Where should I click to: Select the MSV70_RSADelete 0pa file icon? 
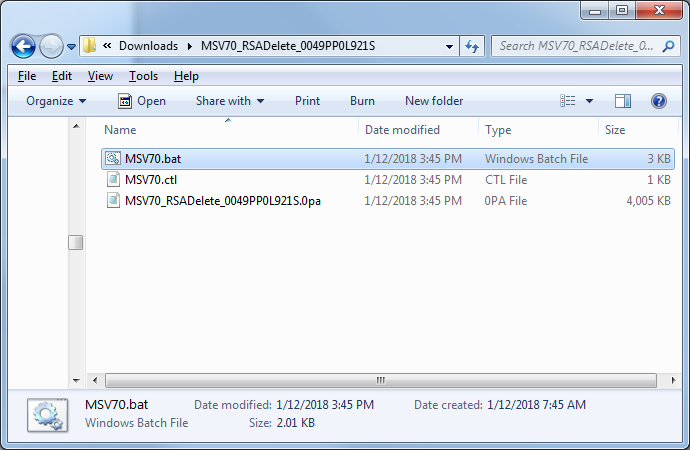coord(113,201)
